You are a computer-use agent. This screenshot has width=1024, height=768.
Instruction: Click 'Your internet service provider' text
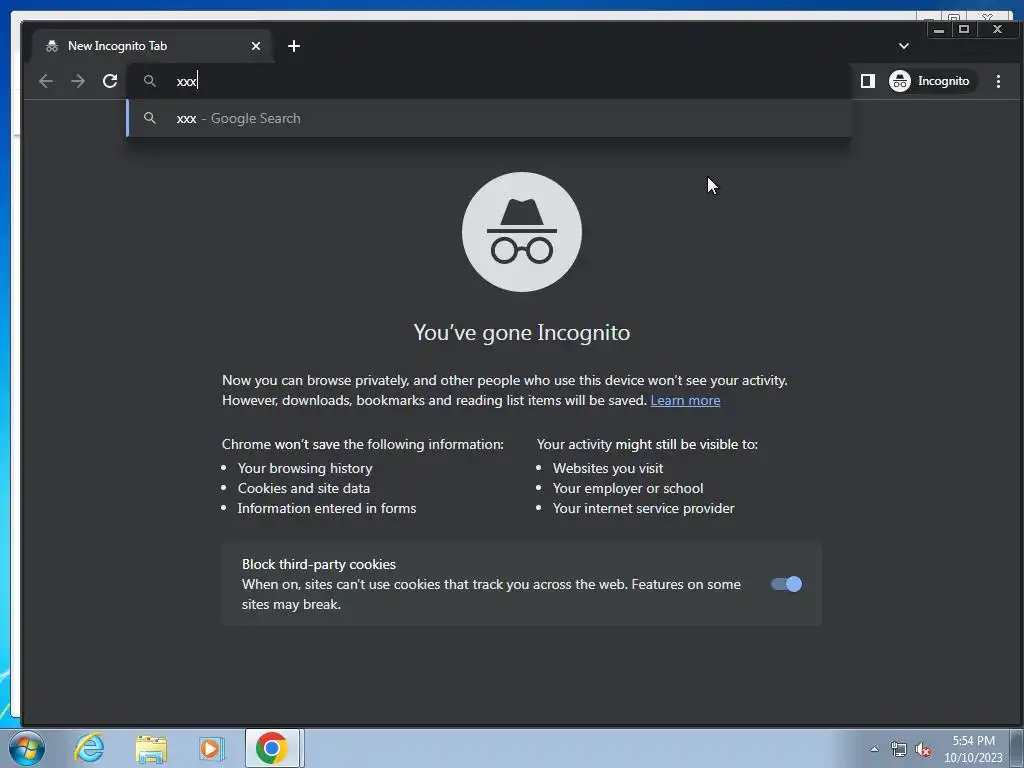click(x=644, y=508)
